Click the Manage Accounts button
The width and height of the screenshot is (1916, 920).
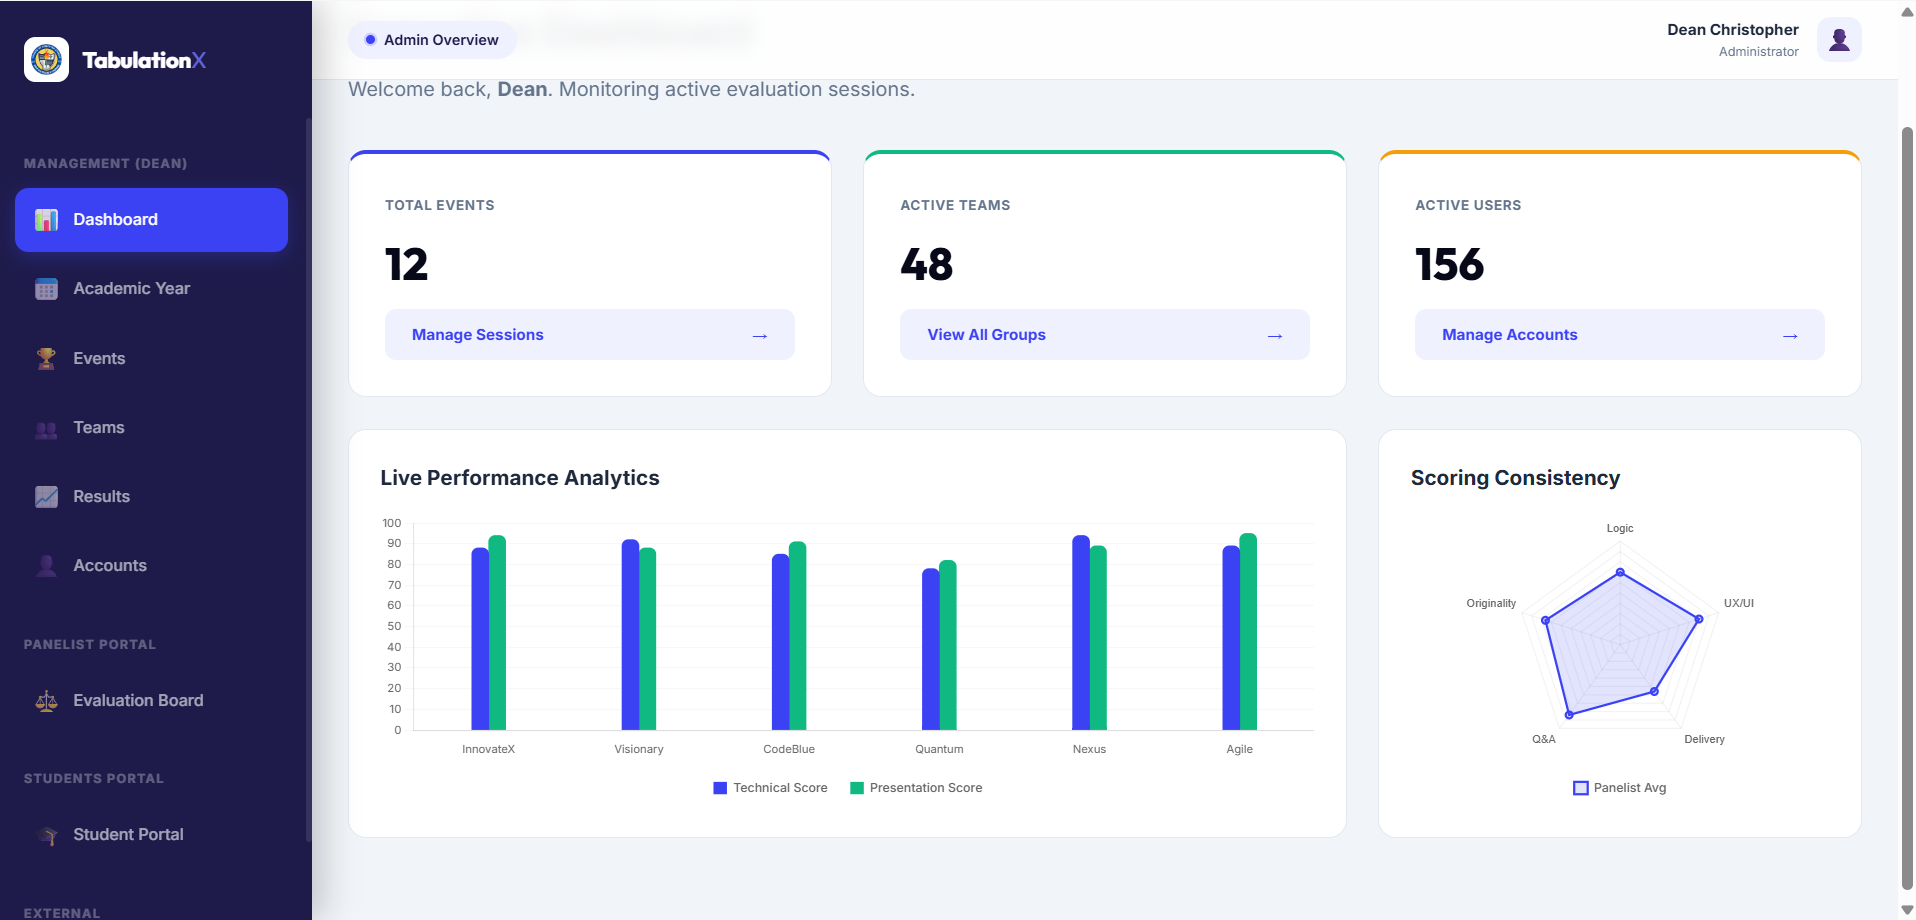tap(1620, 335)
